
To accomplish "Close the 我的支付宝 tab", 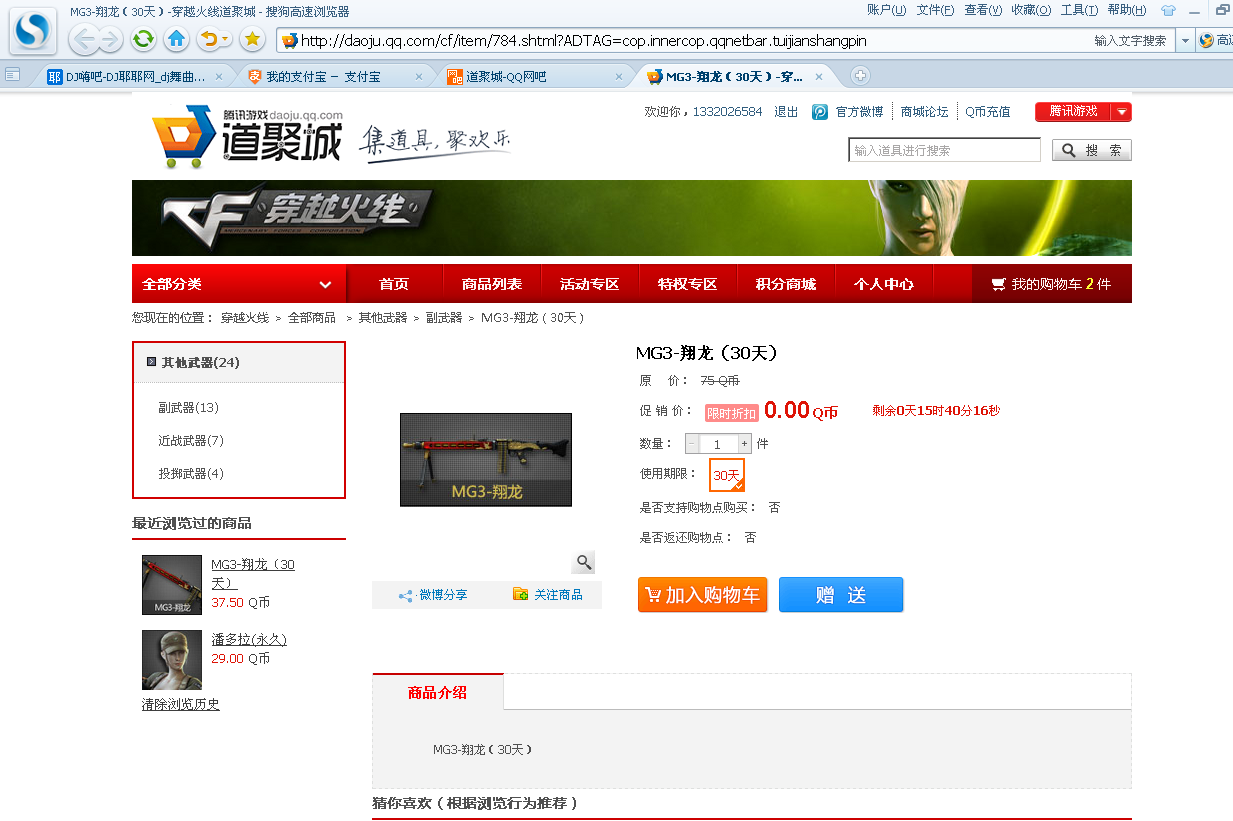I will [x=417, y=76].
